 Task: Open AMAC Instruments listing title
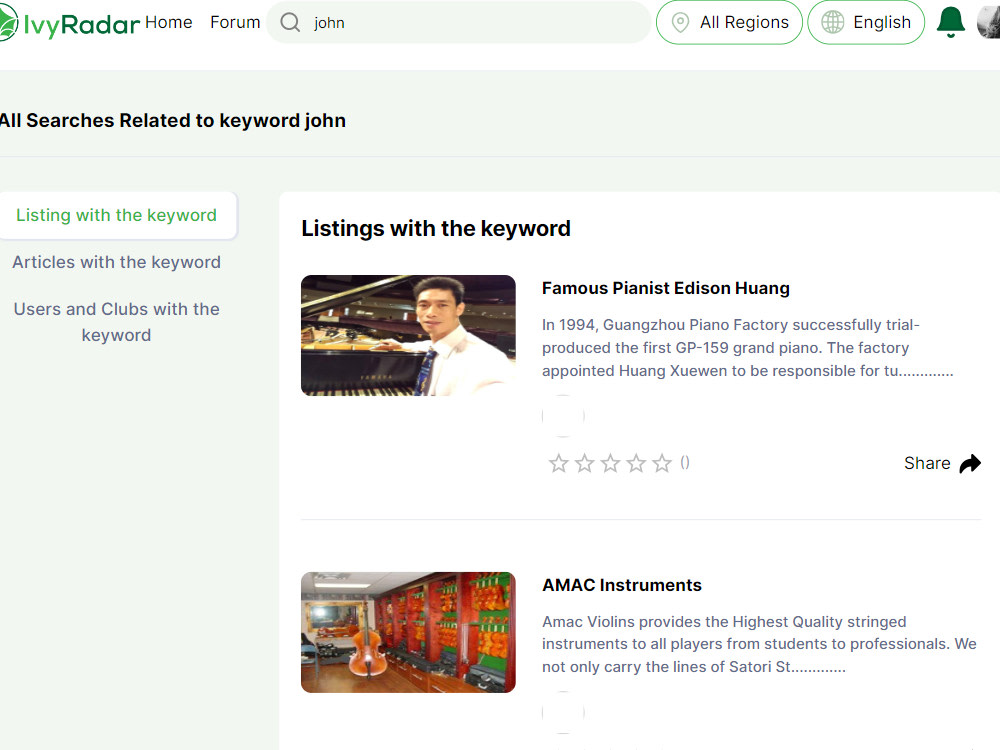622,585
